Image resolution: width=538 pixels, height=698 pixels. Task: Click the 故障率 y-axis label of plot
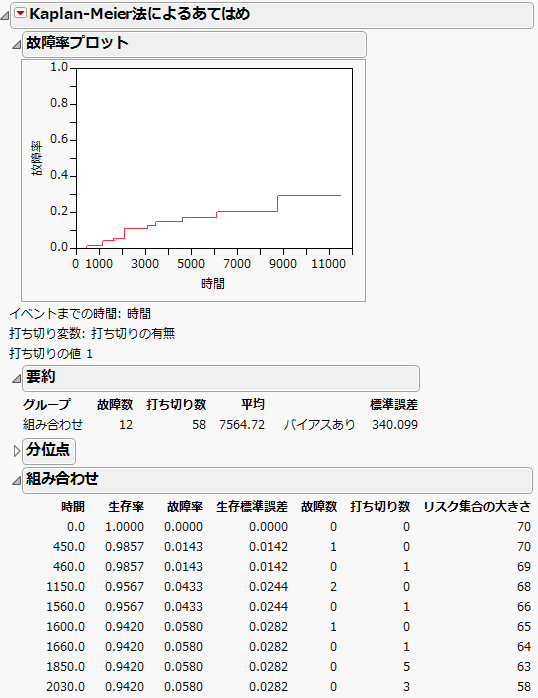click(x=36, y=158)
